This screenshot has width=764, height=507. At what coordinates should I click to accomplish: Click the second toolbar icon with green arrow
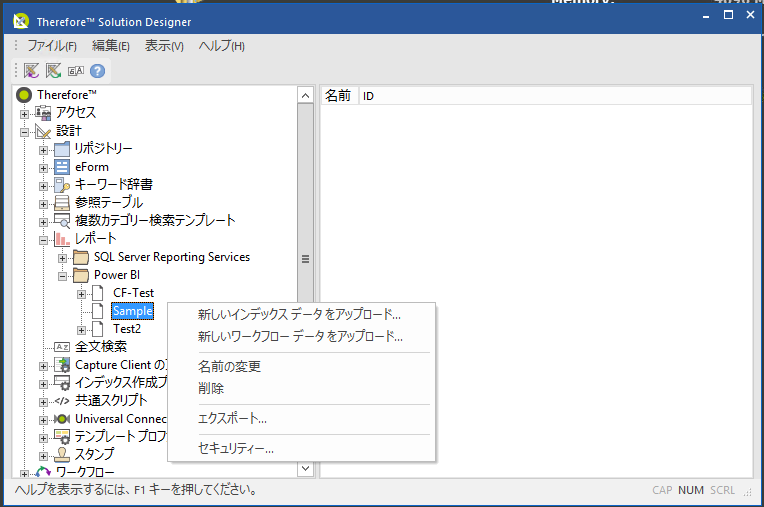point(53,71)
